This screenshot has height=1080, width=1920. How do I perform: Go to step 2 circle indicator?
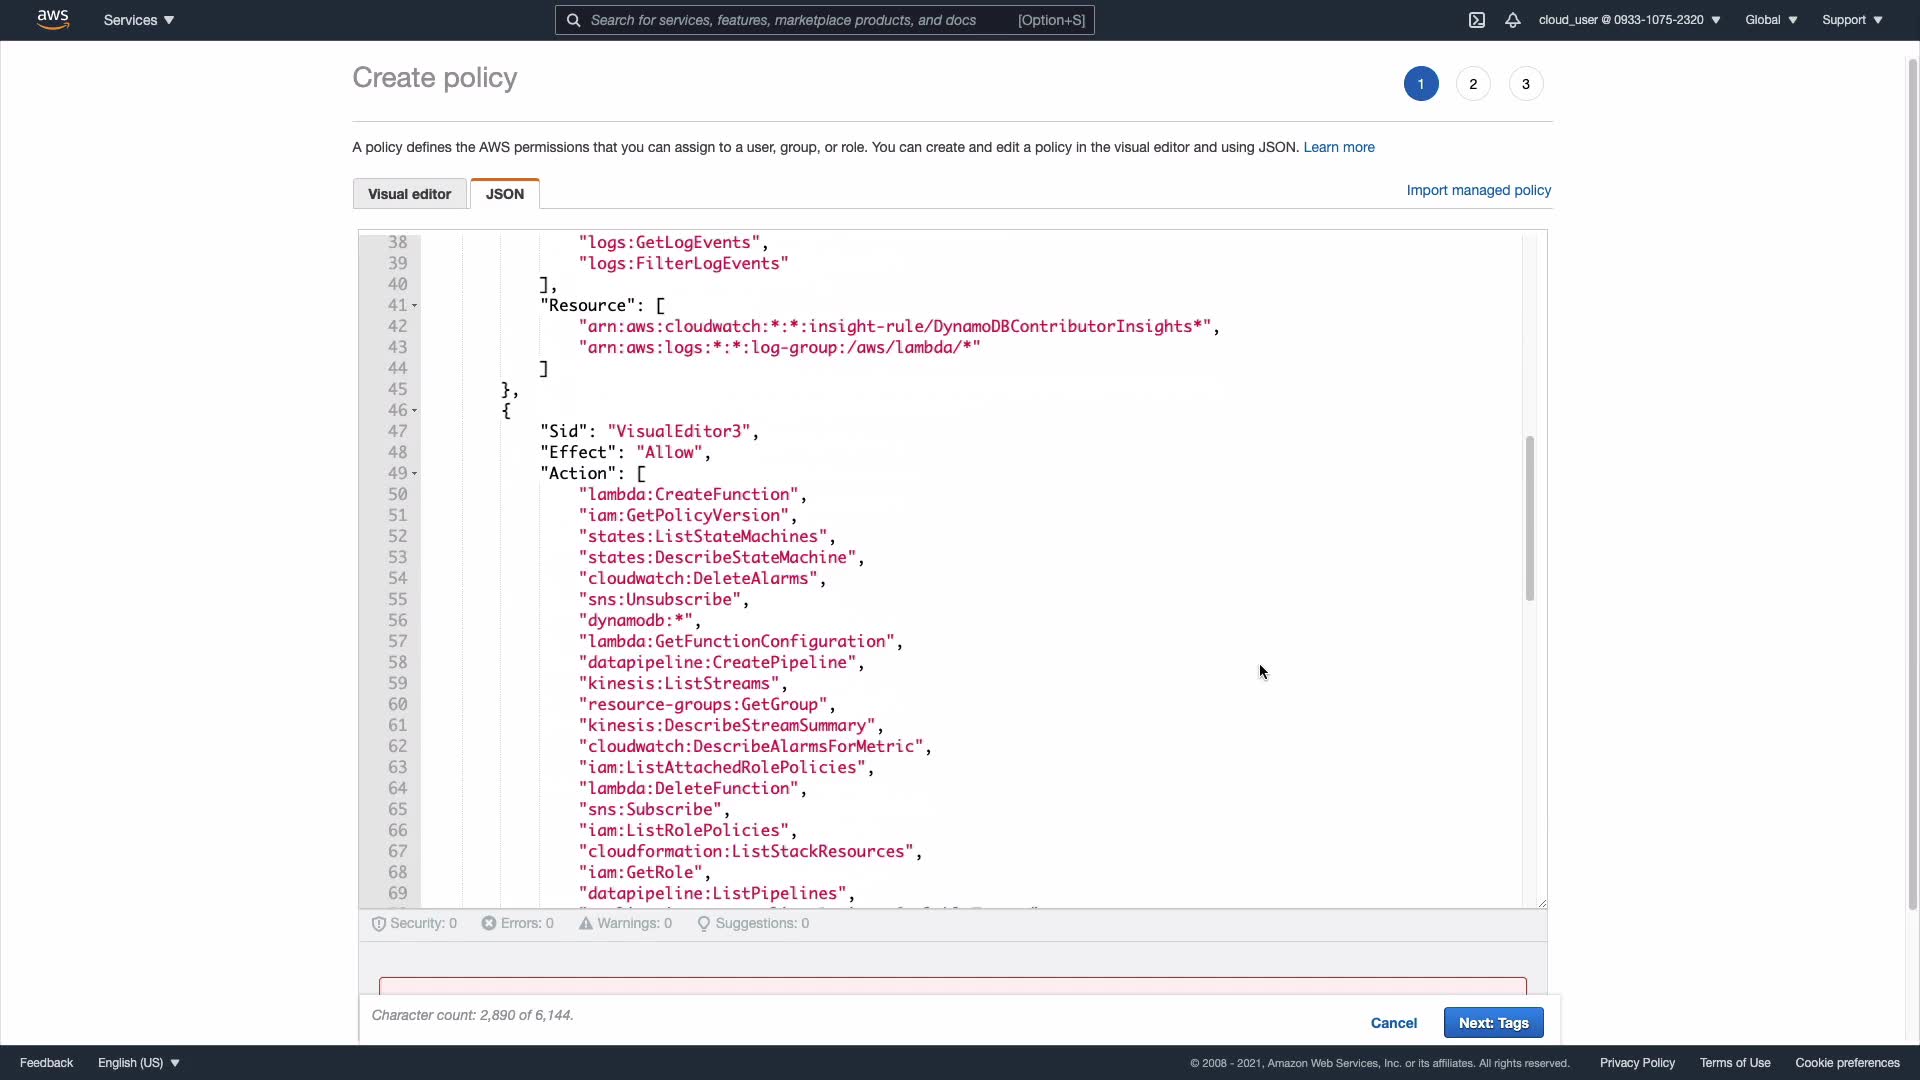point(1473,84)
